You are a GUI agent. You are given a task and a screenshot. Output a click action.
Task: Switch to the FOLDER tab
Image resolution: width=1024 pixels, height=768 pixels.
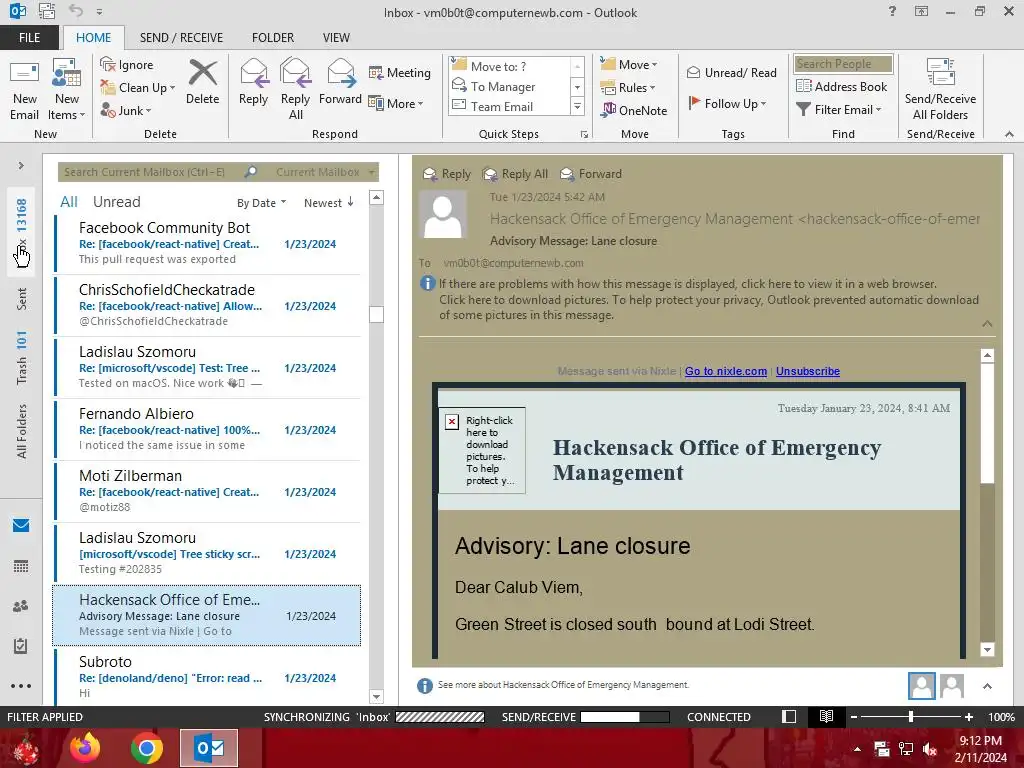pyautogui.click(x=273, y=38)
